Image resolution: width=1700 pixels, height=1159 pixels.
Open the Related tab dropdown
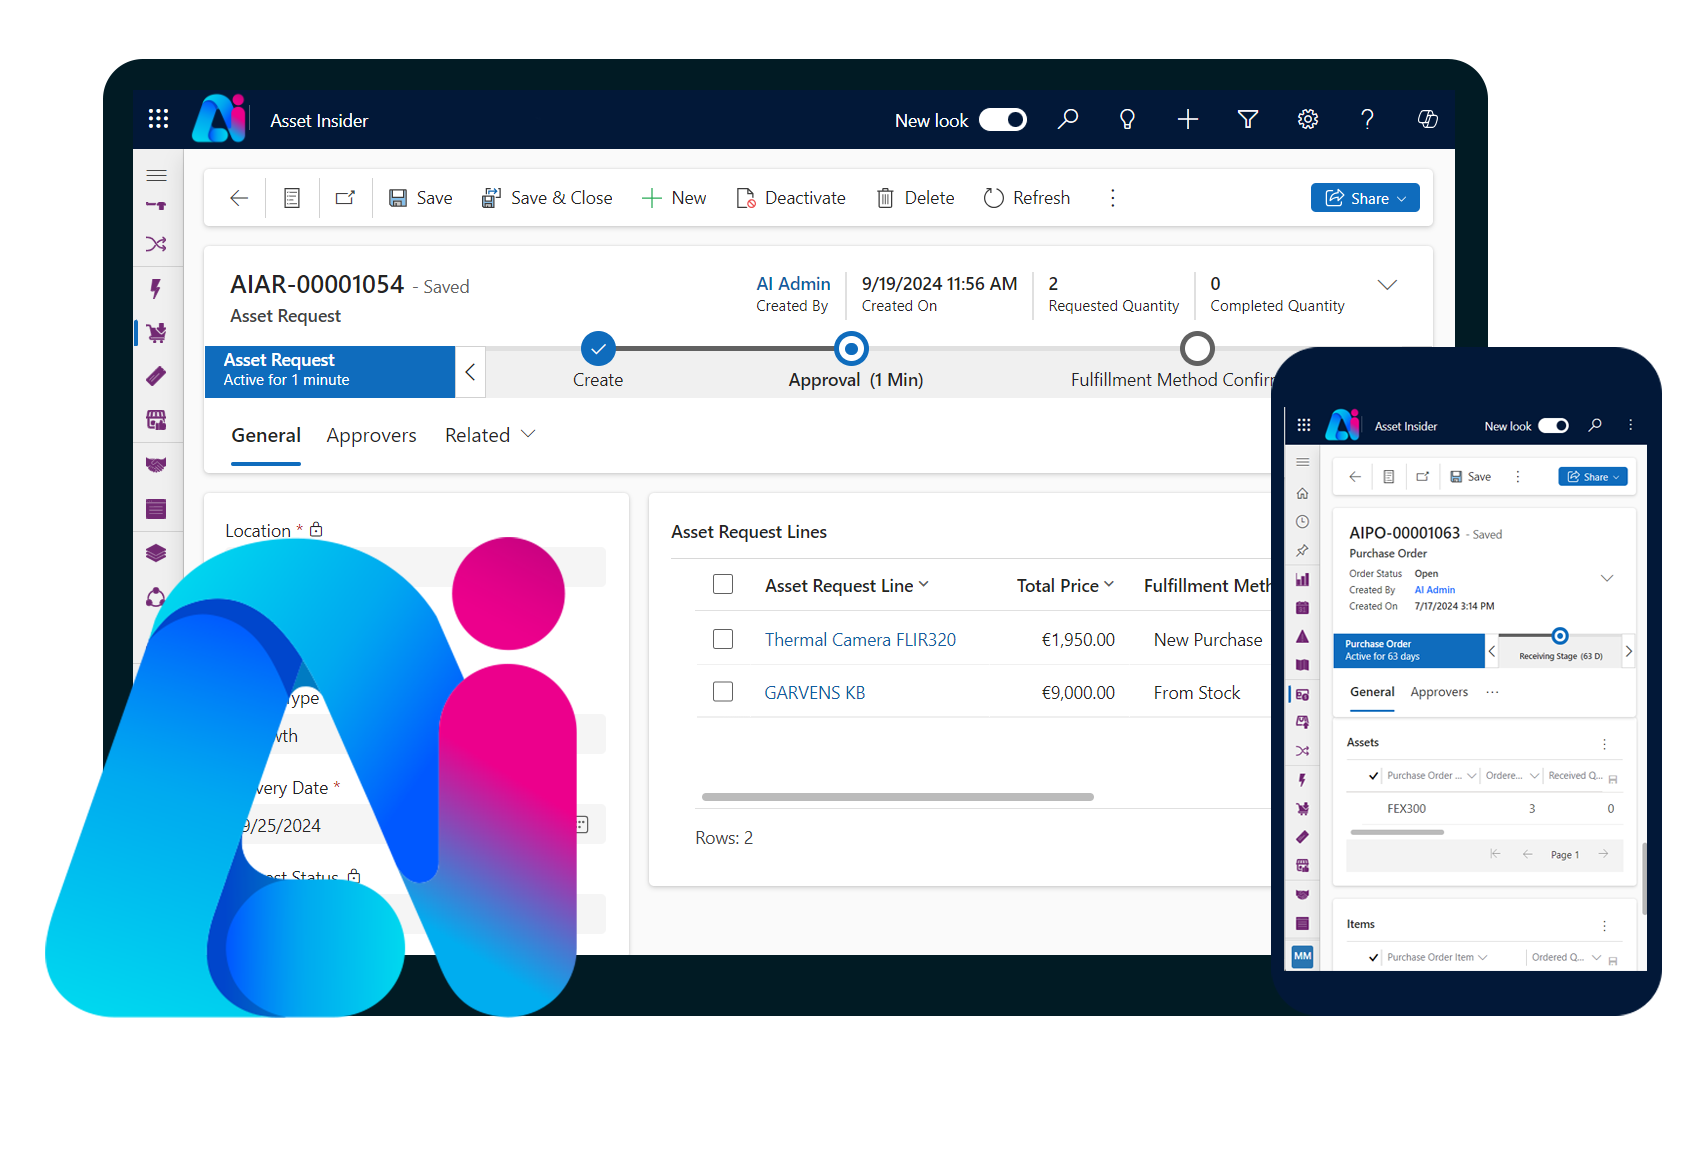click(x=491, y=435)
